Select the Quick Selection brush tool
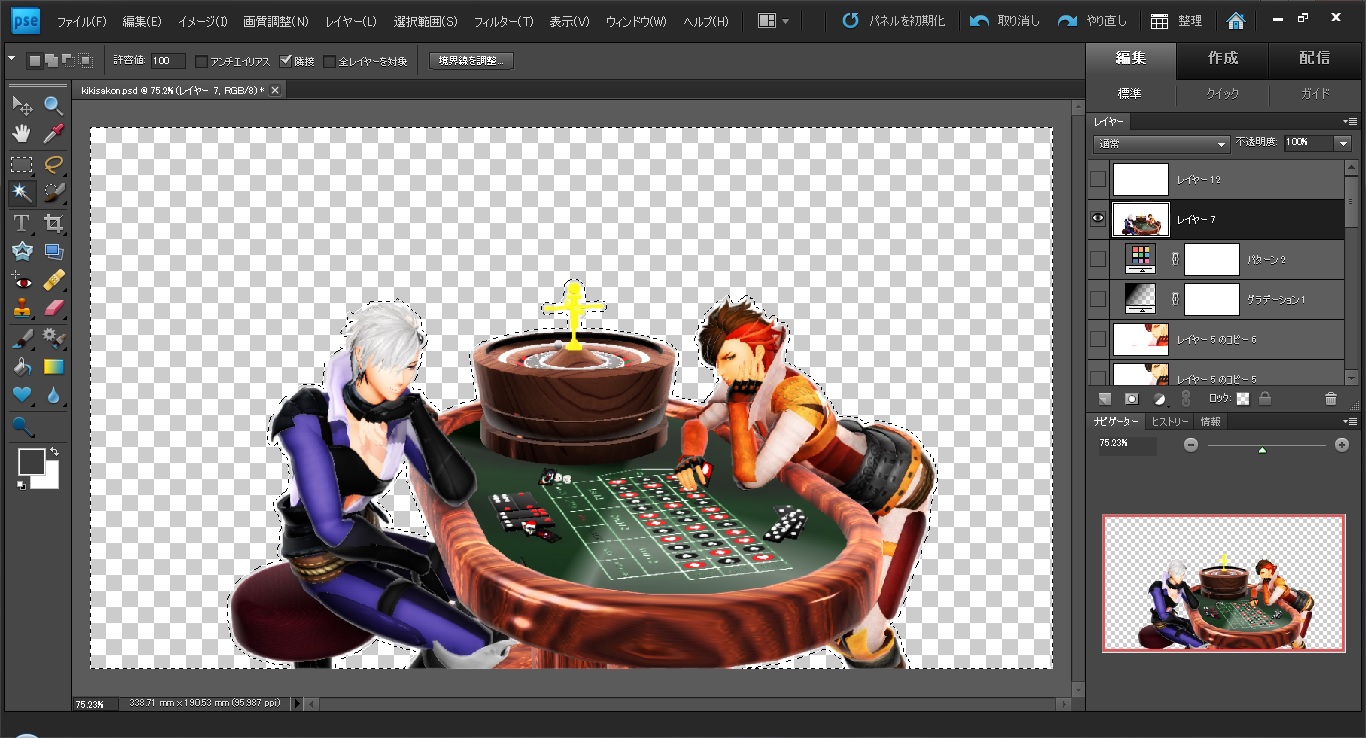The width and height of the screenshot is (1366, 738). 53,192
